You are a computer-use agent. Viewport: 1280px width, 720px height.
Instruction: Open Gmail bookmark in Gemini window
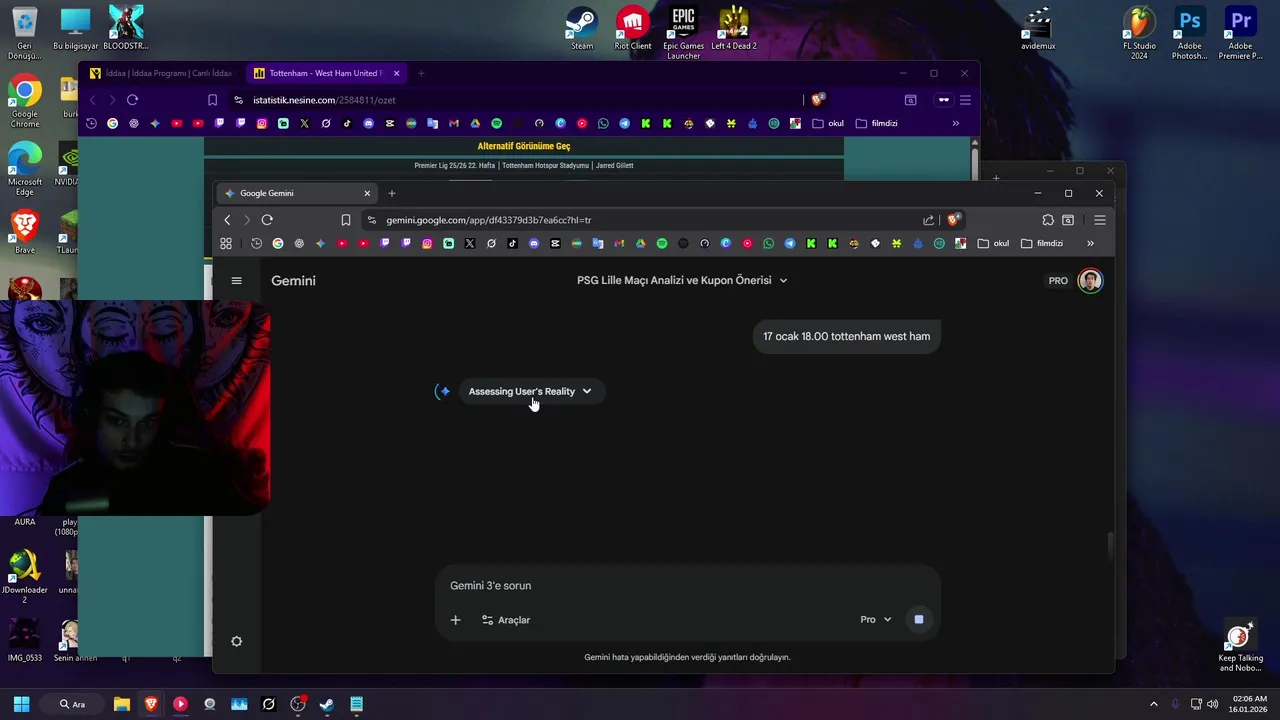click(x=619, y=243)
